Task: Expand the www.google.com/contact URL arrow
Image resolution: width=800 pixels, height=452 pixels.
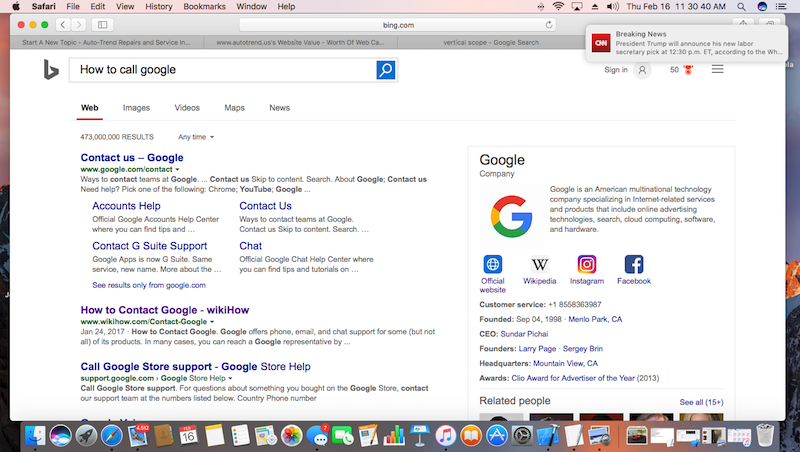Action: point(178,169)
